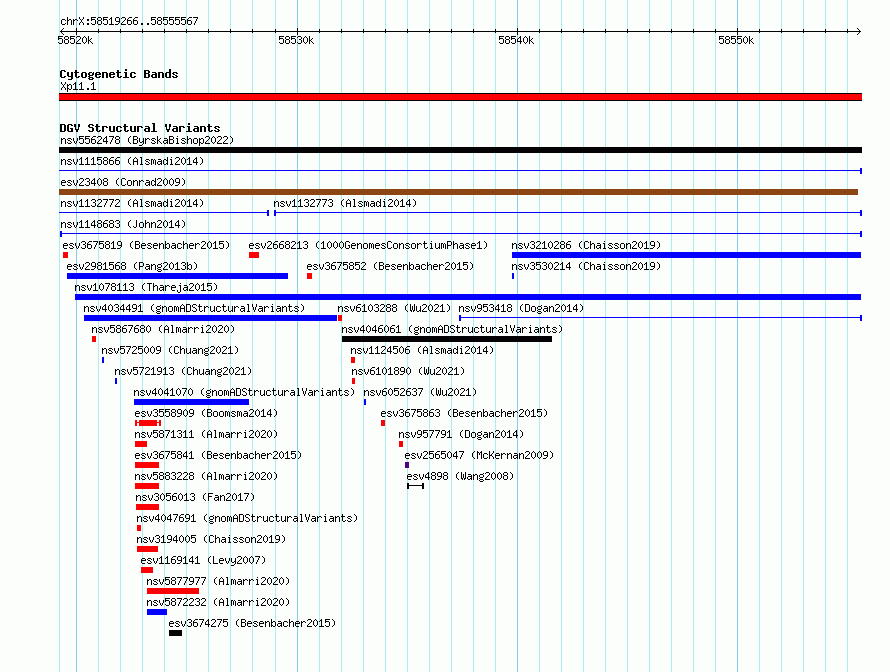Screen dimensions: 890x672
Task: Open esv2565047 (McKernan2009) label
Action: tap(479, 455)
